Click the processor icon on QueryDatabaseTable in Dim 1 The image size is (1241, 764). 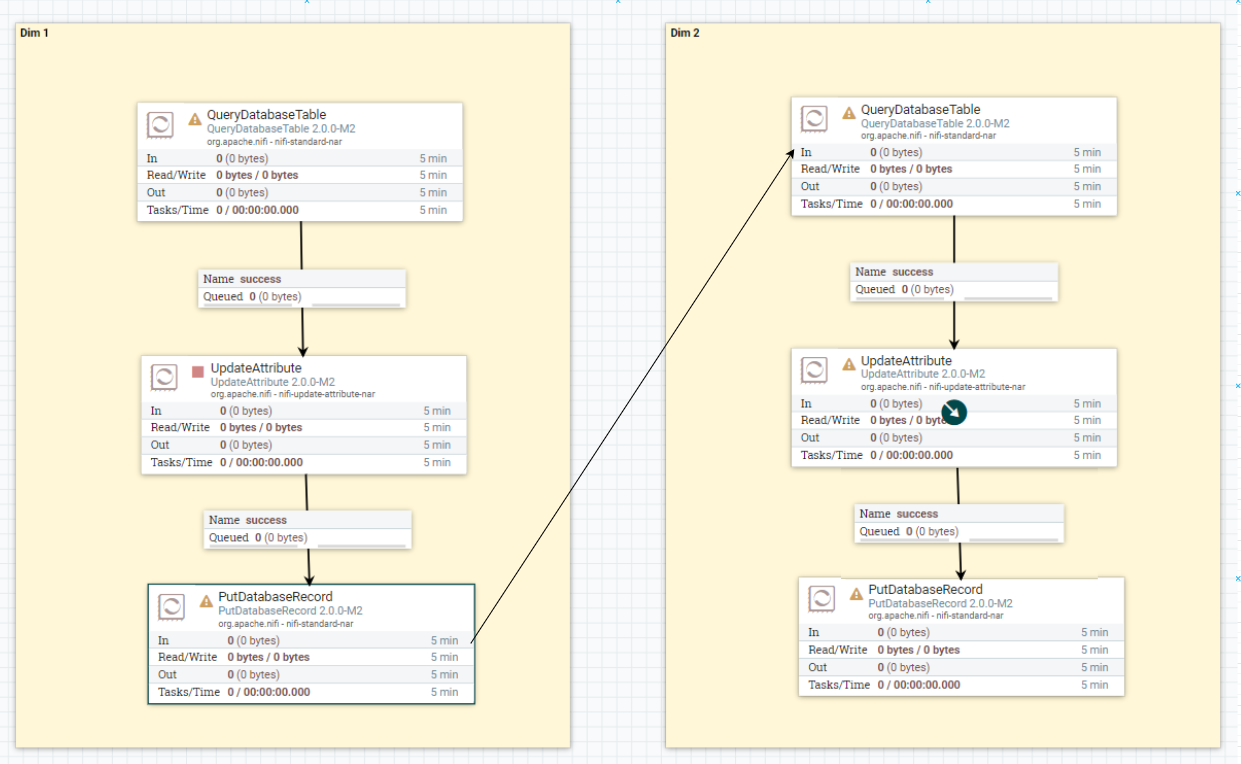pos(160,124)
